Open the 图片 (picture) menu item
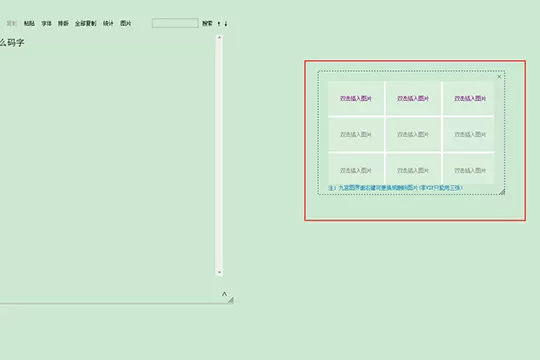This screenshot has width=540, height=360. tap(125, 23)
